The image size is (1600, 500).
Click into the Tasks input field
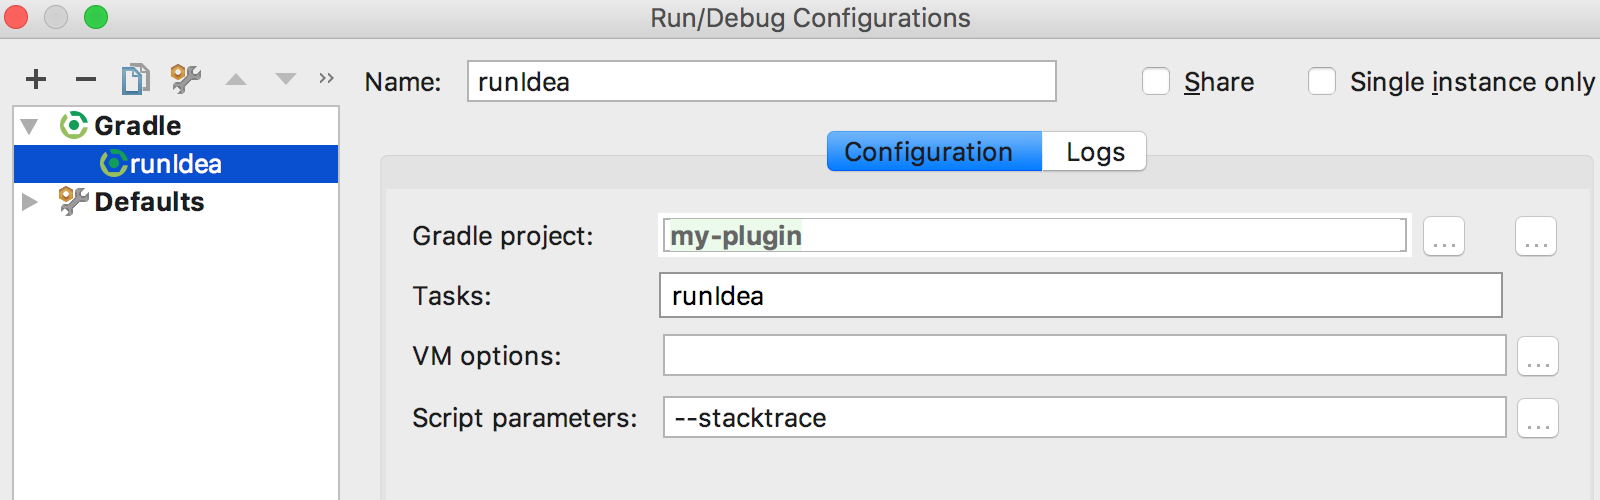point(1080,296)
